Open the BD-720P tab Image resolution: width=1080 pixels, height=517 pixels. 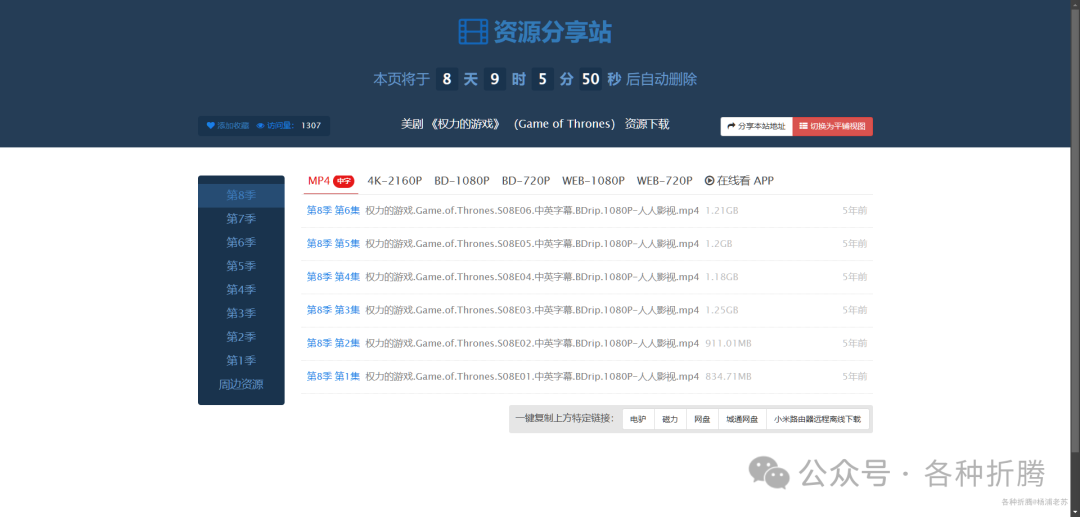tap(526, 180)
